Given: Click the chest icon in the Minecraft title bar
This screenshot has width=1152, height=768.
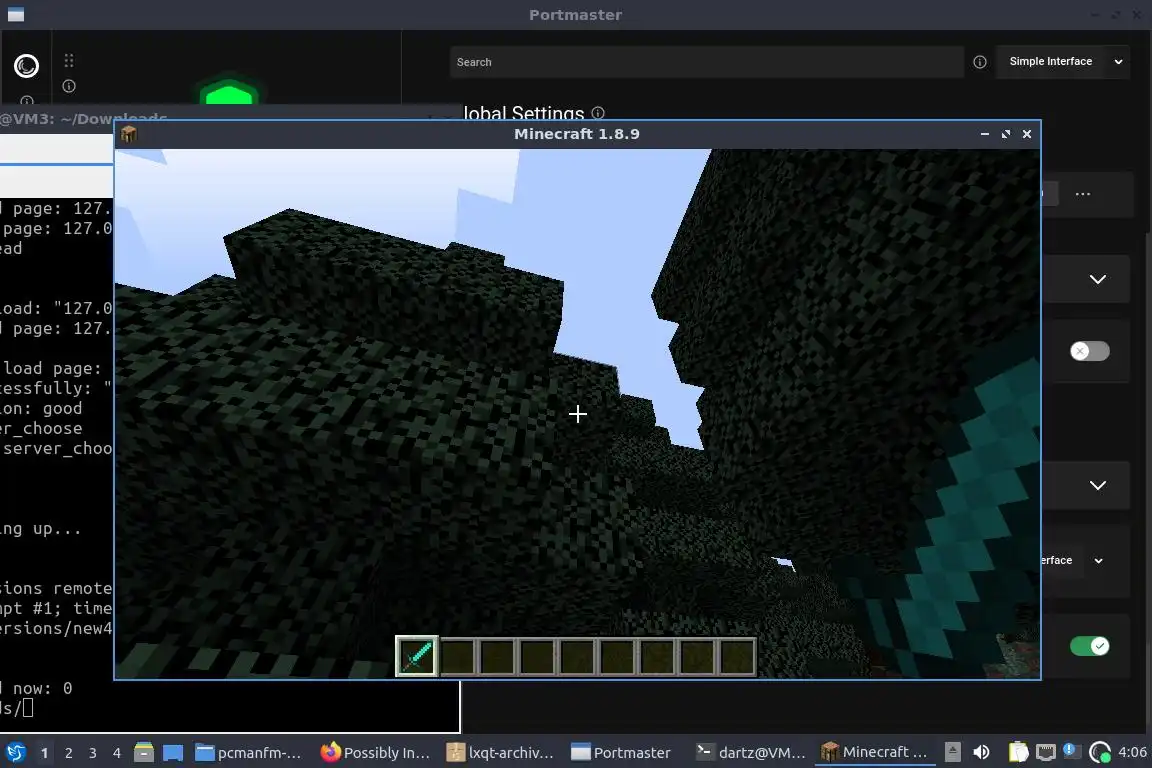Looking at the screenshot, I should click(x=129, y=134).
